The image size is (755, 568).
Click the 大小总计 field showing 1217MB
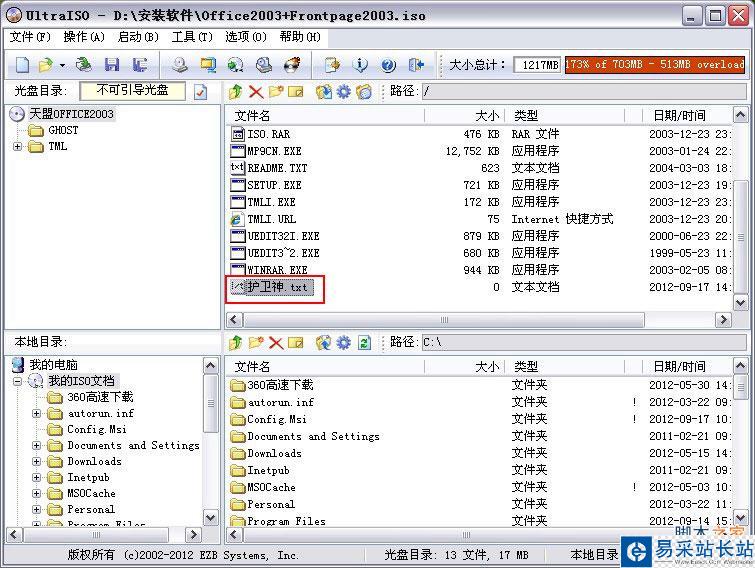pos(538,65)
